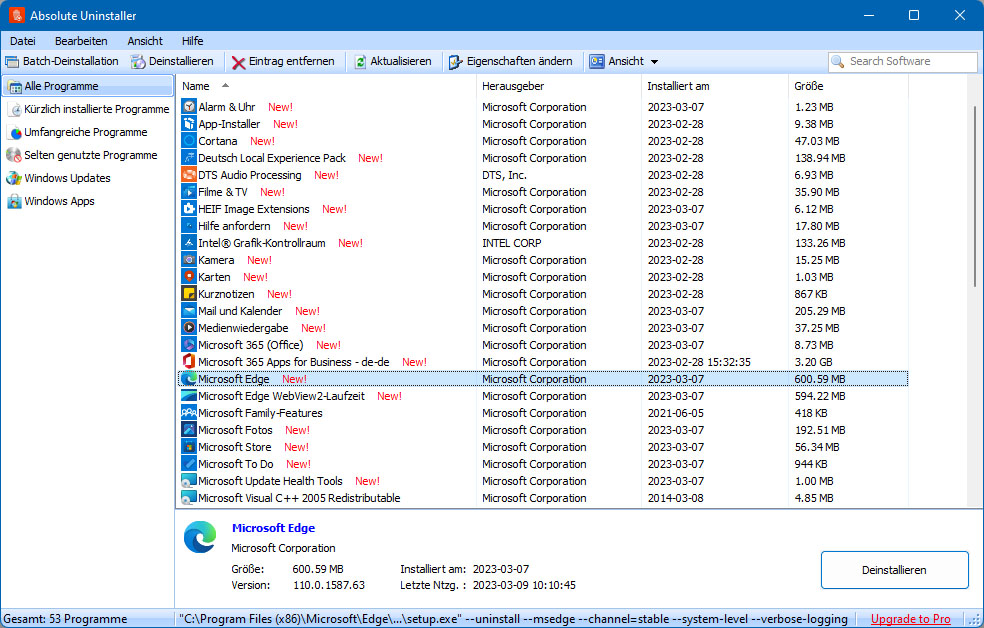
Task: Click the Medienwiedergabe app icon
Action: (189, 327)
